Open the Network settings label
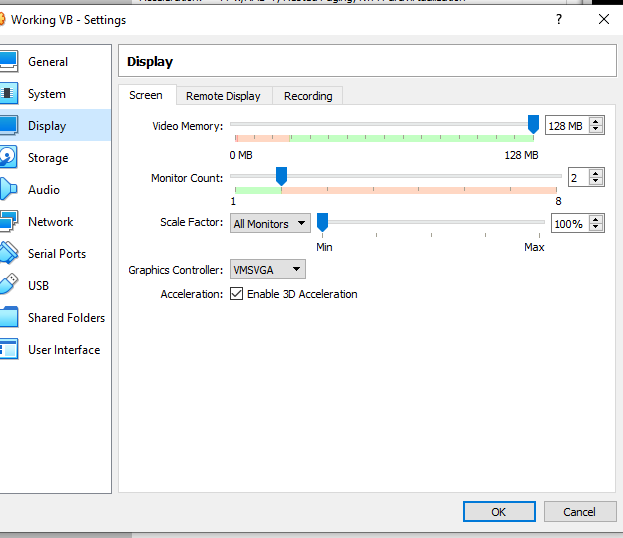 tap(50, 222)
